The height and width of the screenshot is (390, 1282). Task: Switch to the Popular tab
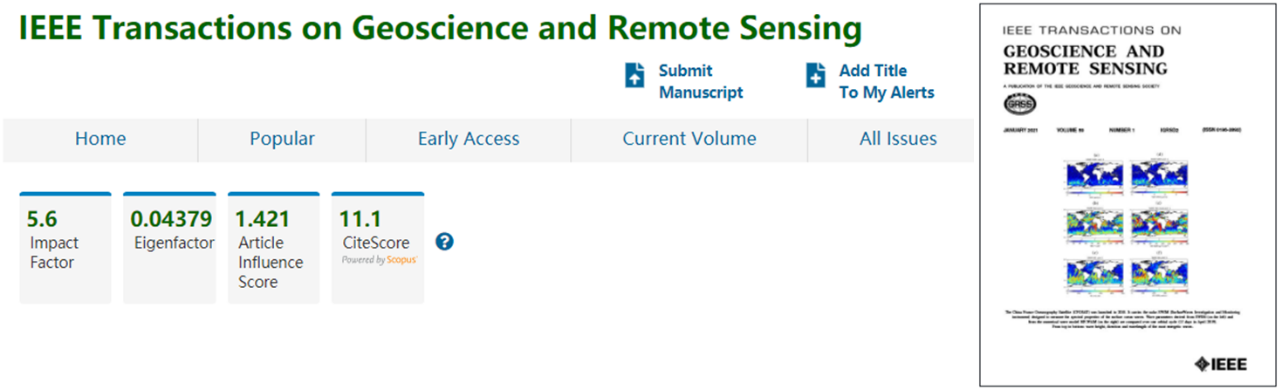(282, 140)
